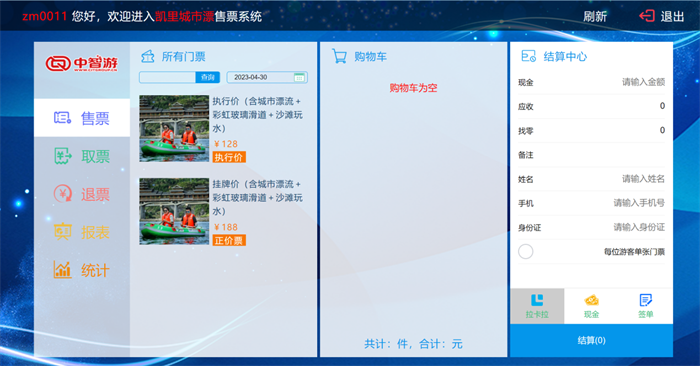Click the 退出 logout icon

click(x=646, y=16)
